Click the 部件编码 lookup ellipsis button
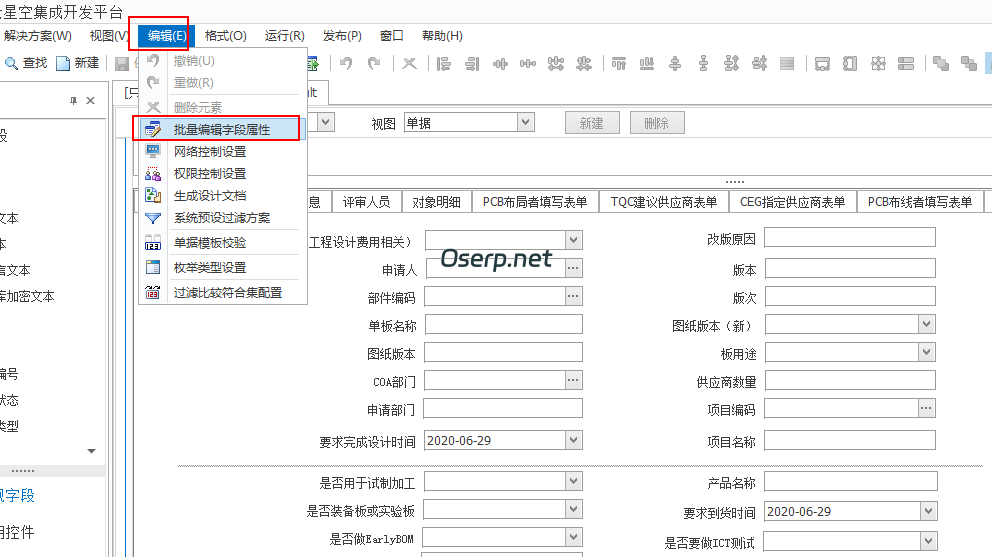Viewport: 992px width, 557px height. [573, 296]
